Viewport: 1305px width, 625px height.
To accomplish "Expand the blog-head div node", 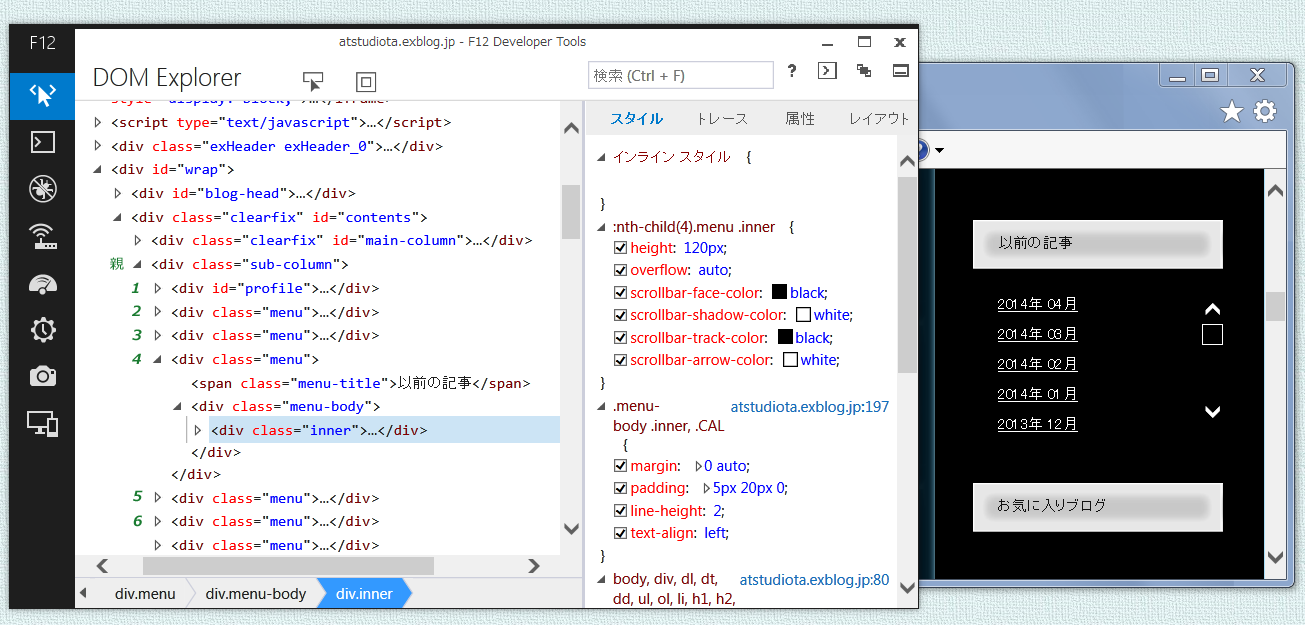I will pos(118,193).
